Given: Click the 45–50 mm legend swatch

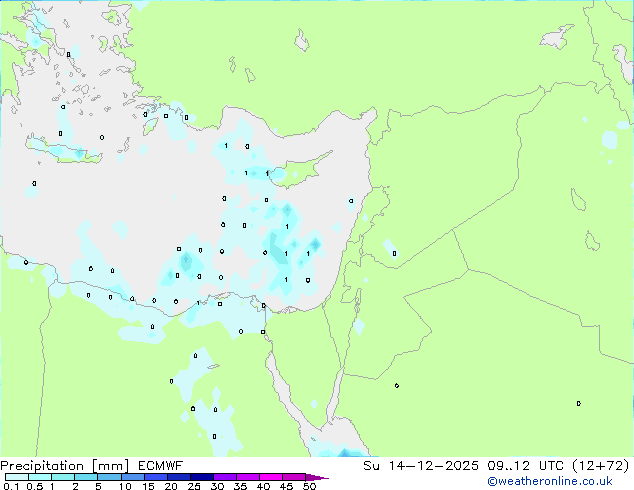Looking at the screenshot, I should pos(294,477).
